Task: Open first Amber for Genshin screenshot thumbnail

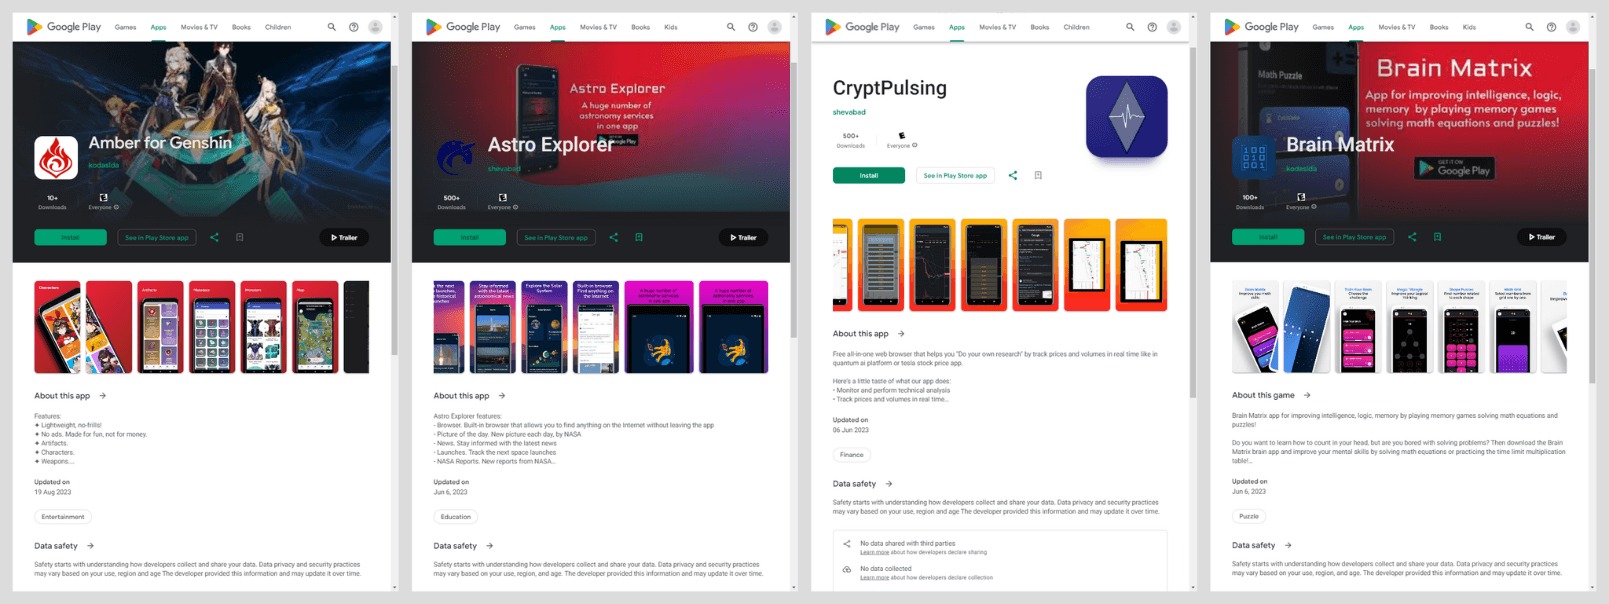Action: 57,327
